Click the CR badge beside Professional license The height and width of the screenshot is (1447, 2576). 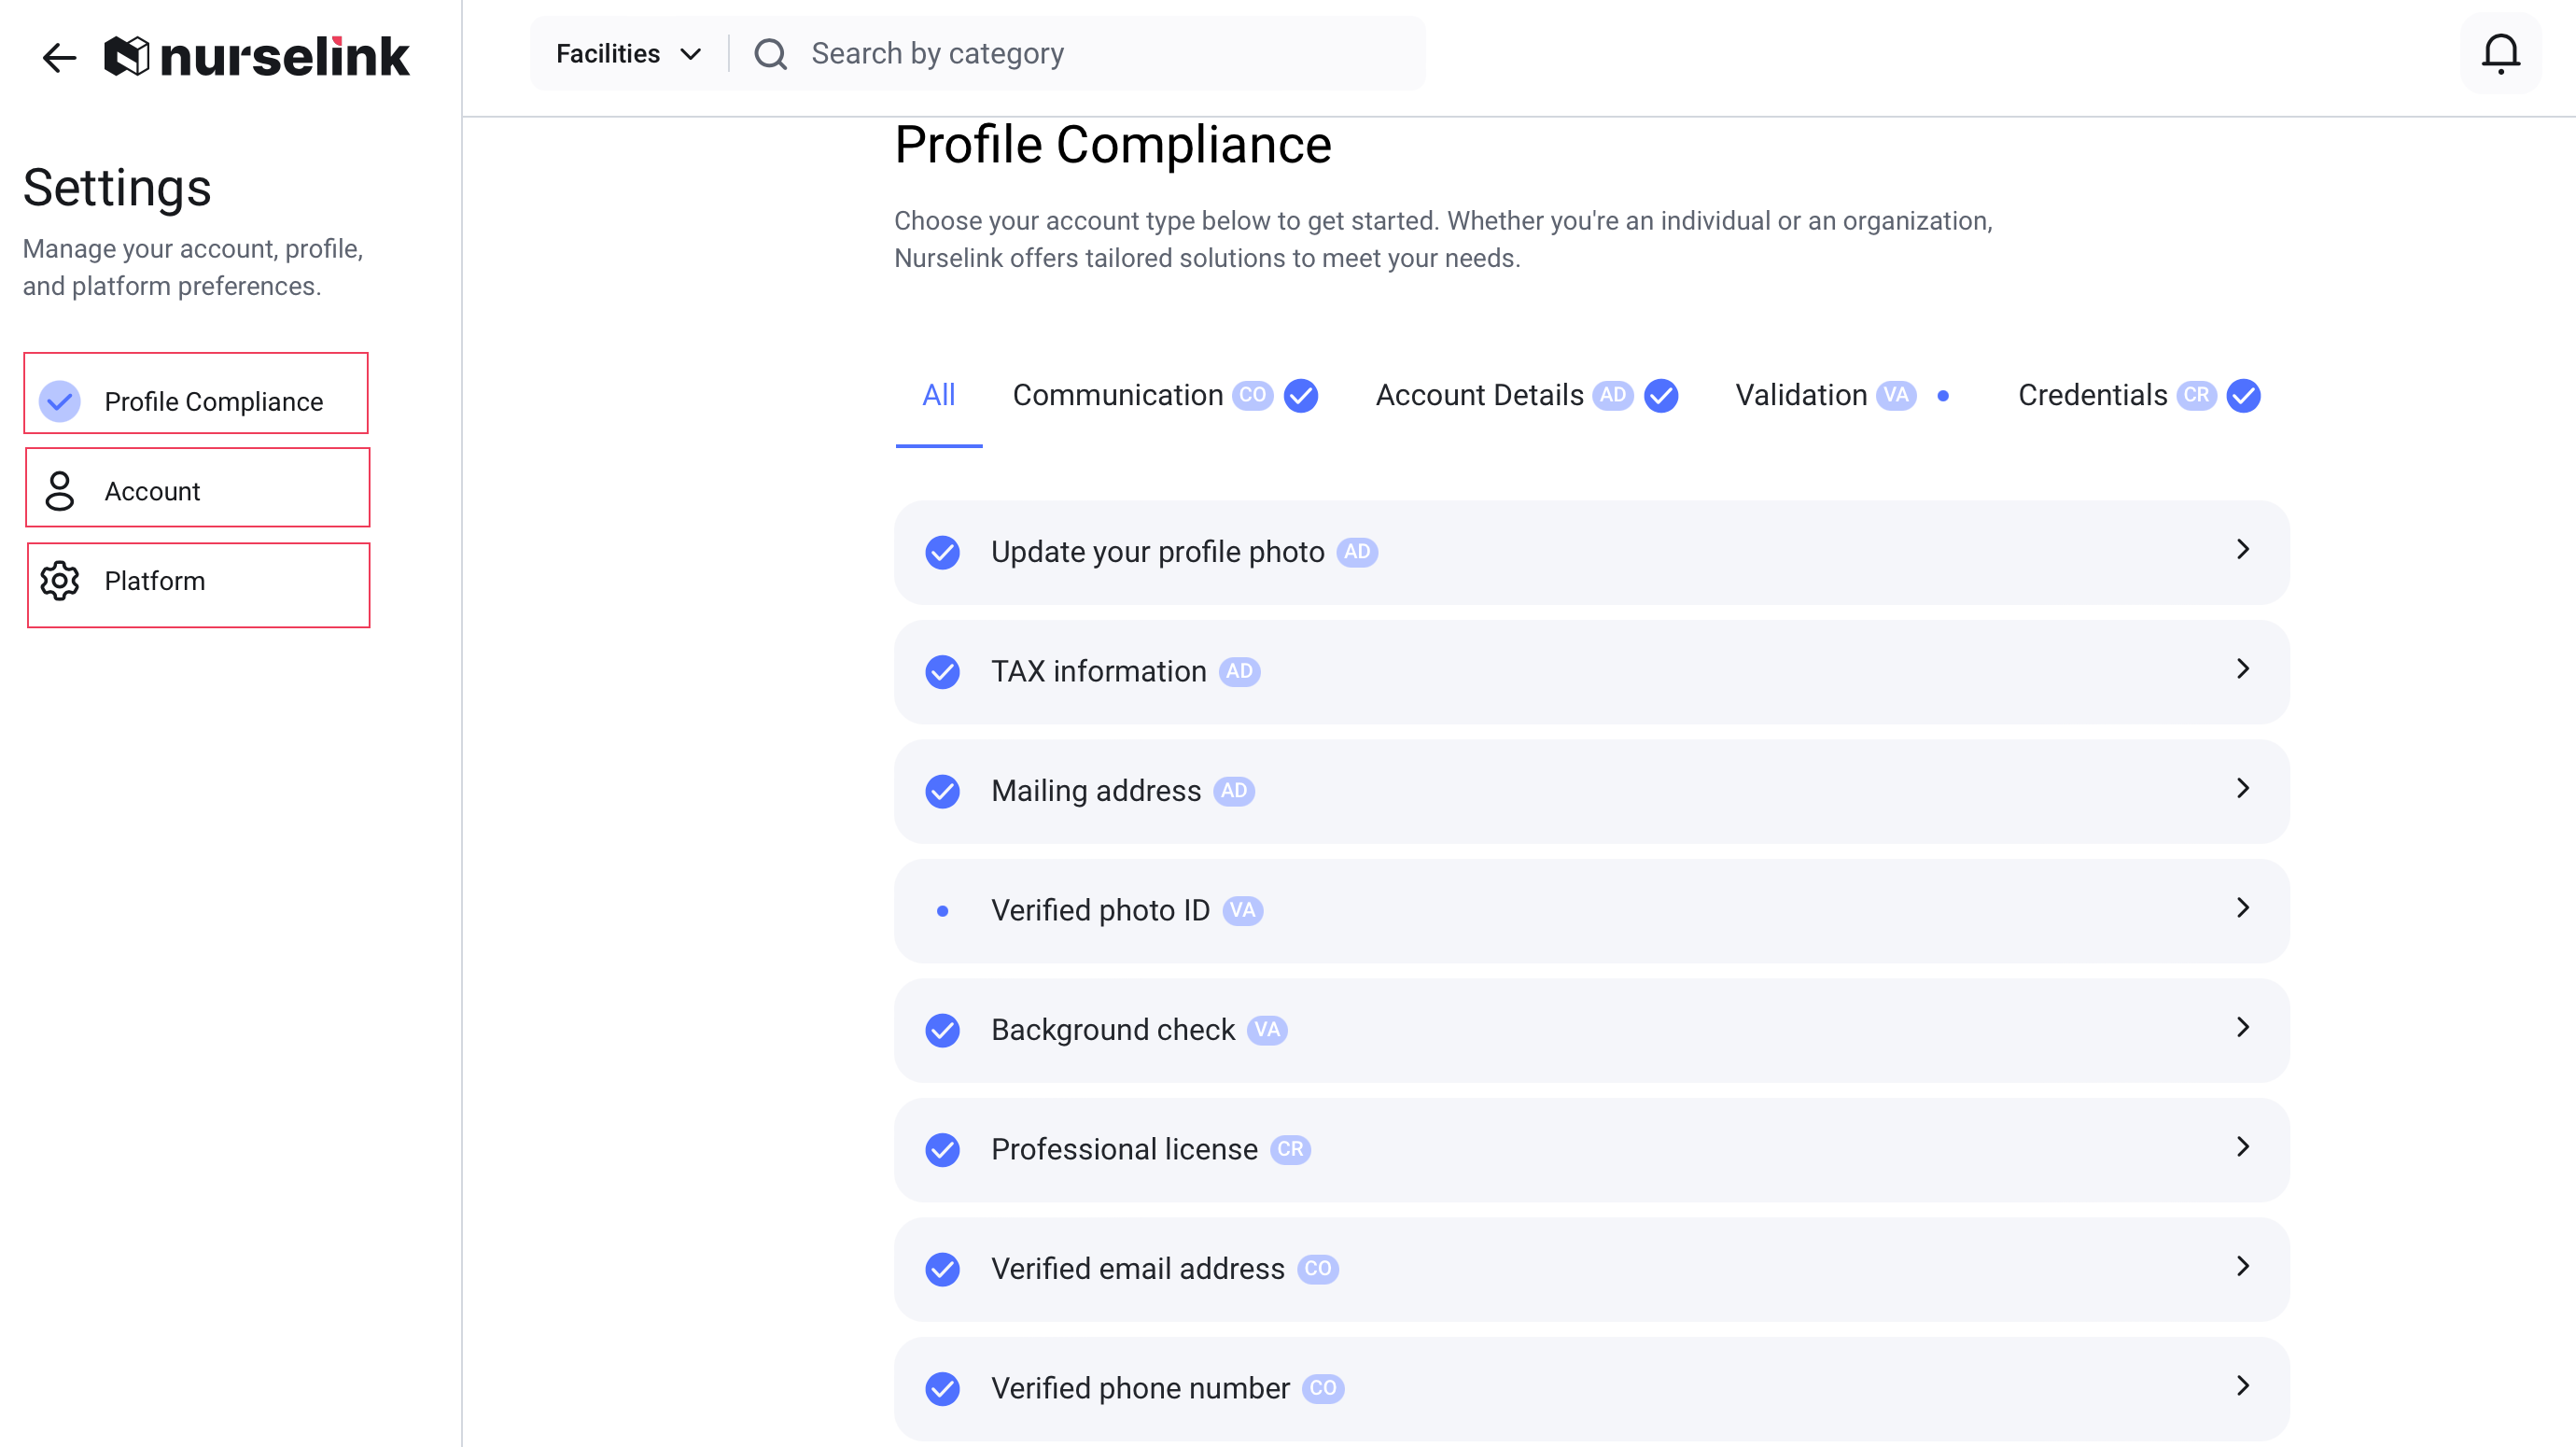click(1290, 1150)
